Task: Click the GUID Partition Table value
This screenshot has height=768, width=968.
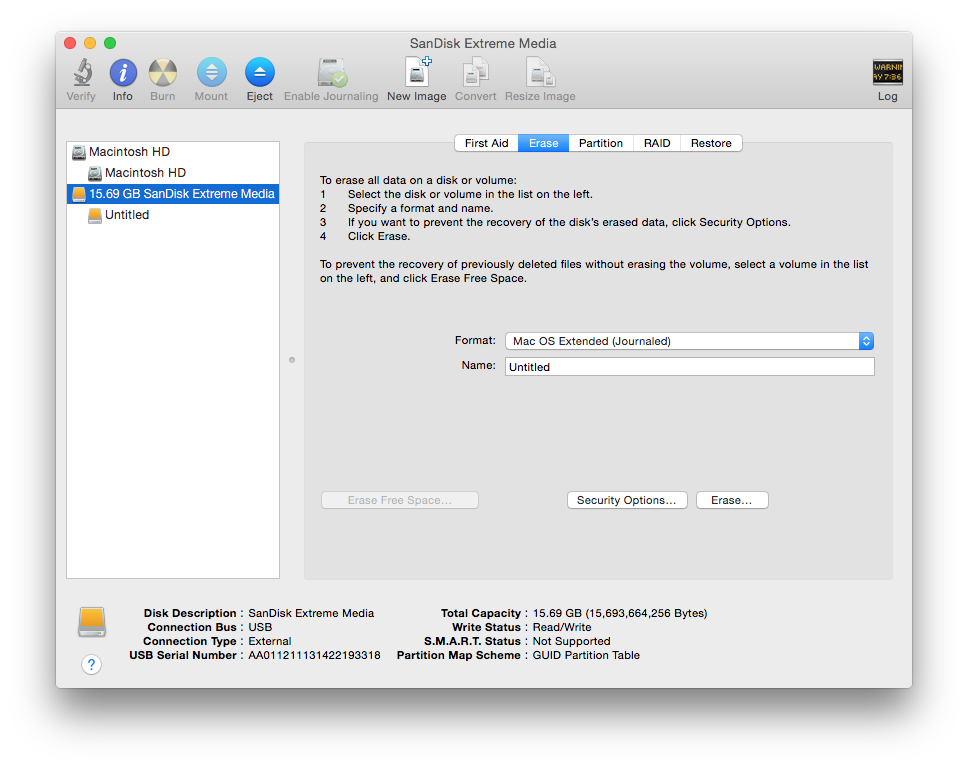Action: coord(586,655)
